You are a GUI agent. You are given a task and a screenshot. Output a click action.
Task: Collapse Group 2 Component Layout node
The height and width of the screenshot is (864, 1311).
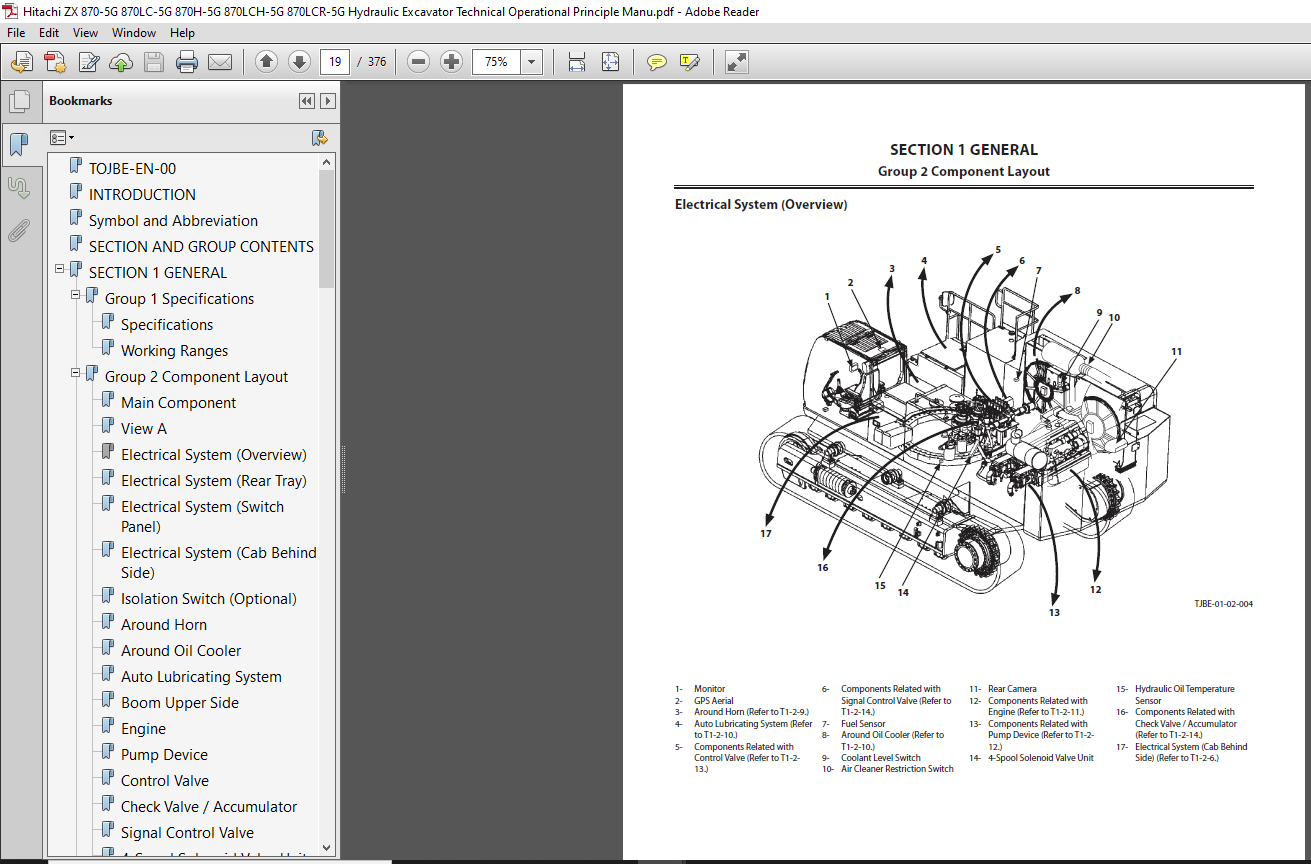(x=76, y=373)
